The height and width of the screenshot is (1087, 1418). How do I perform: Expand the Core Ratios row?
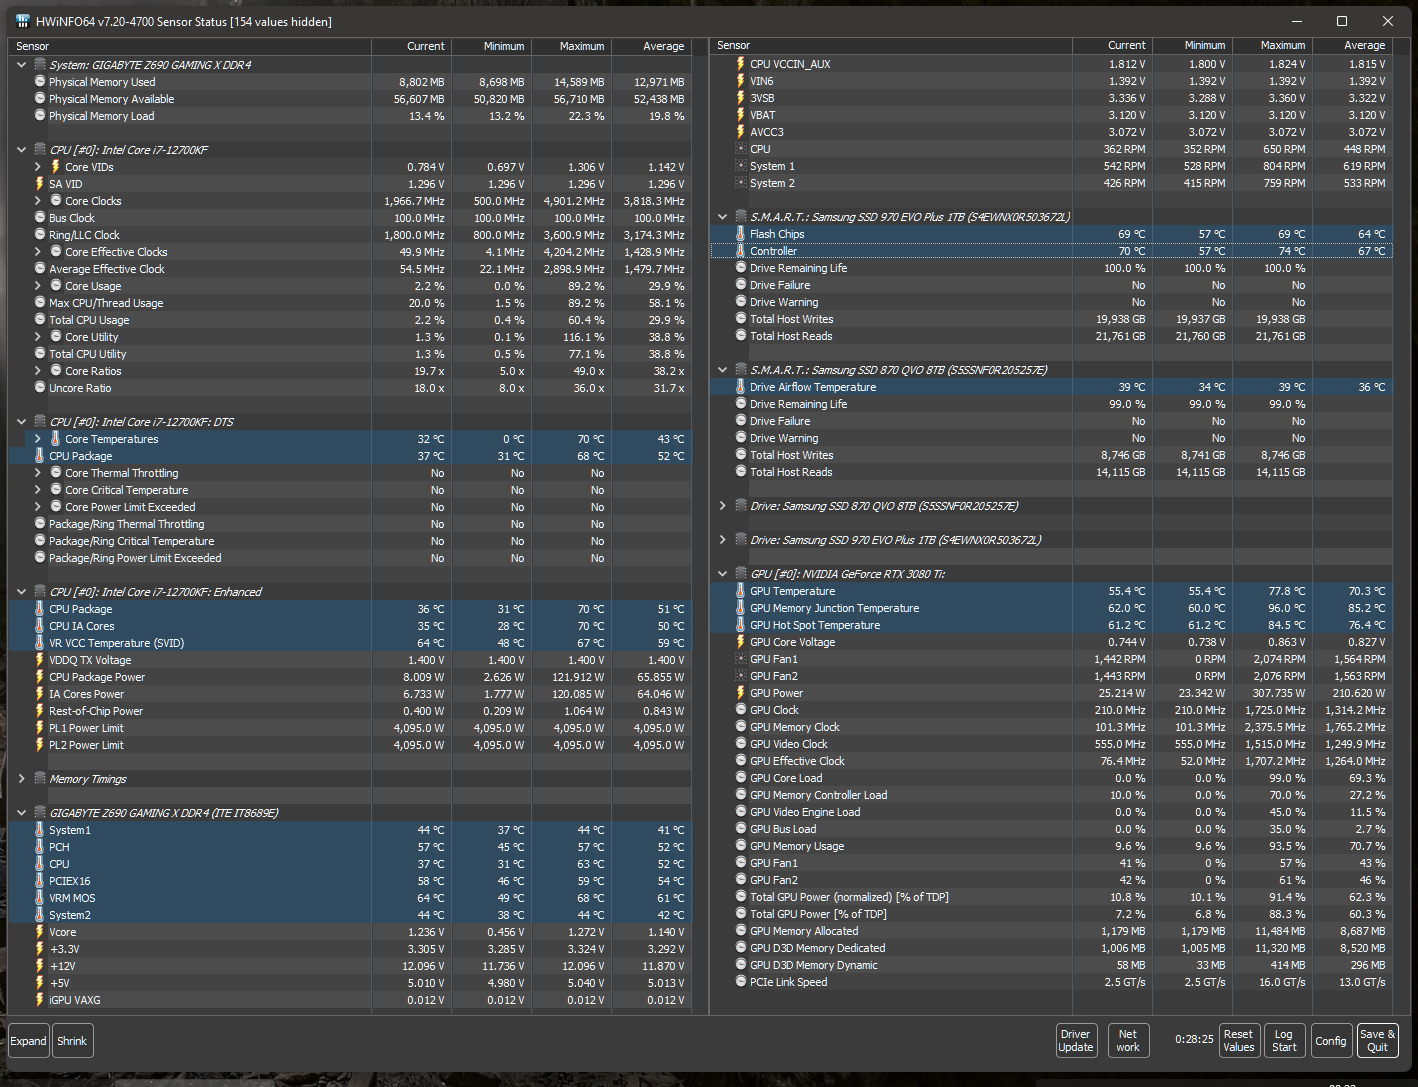[x=38, y=371]
